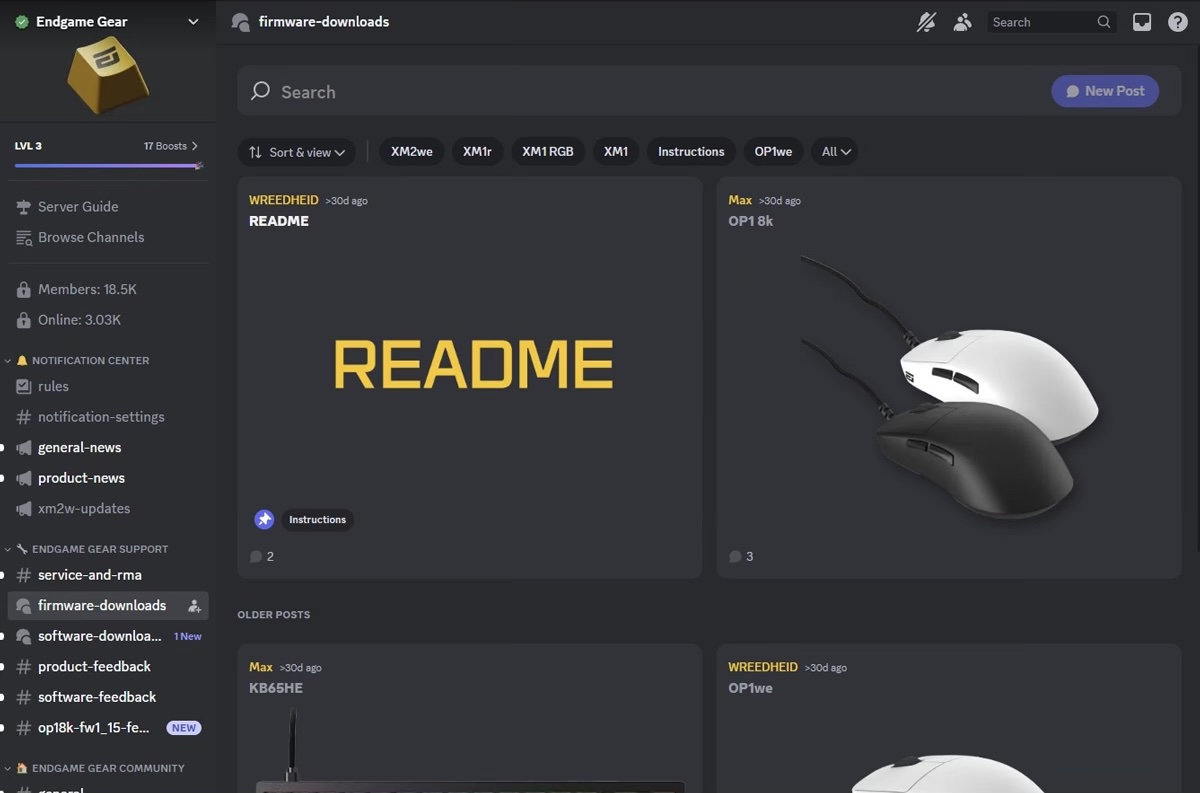Open notification settings bell icon in header
Image resolution: width=1200 pixels, height=793 pixels.
(x=926, y=22)
